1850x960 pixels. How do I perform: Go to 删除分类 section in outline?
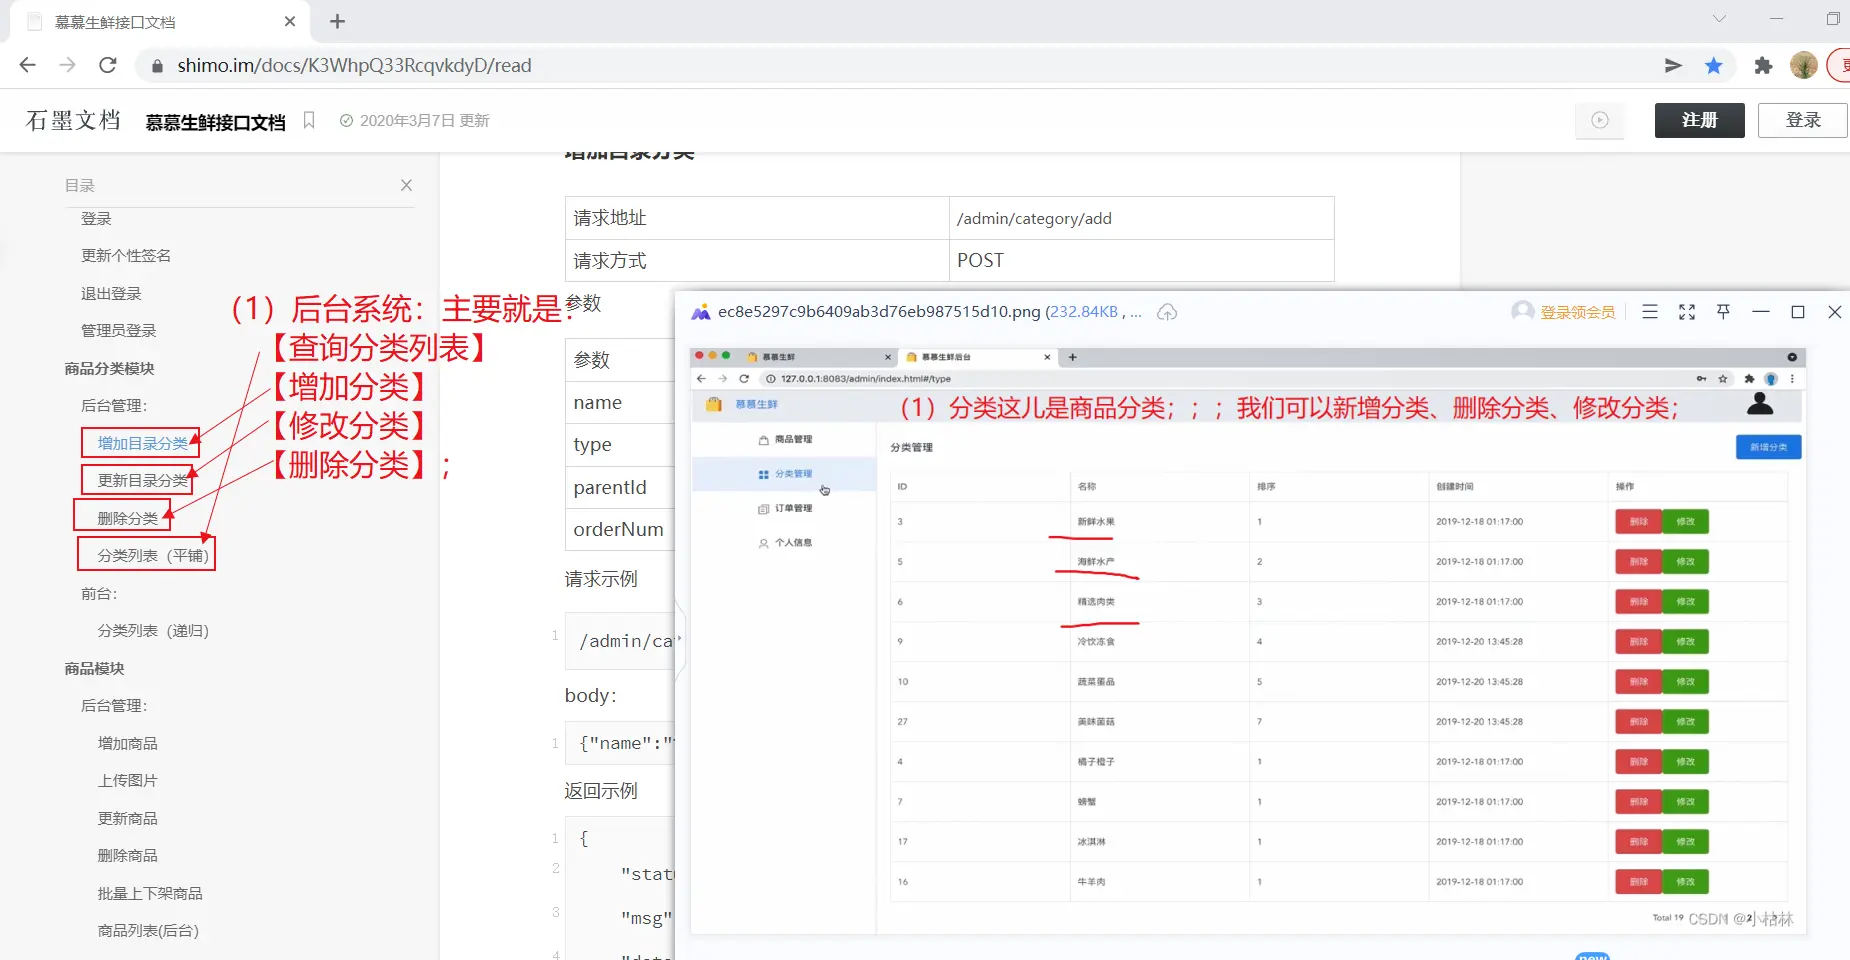point(127,518)
